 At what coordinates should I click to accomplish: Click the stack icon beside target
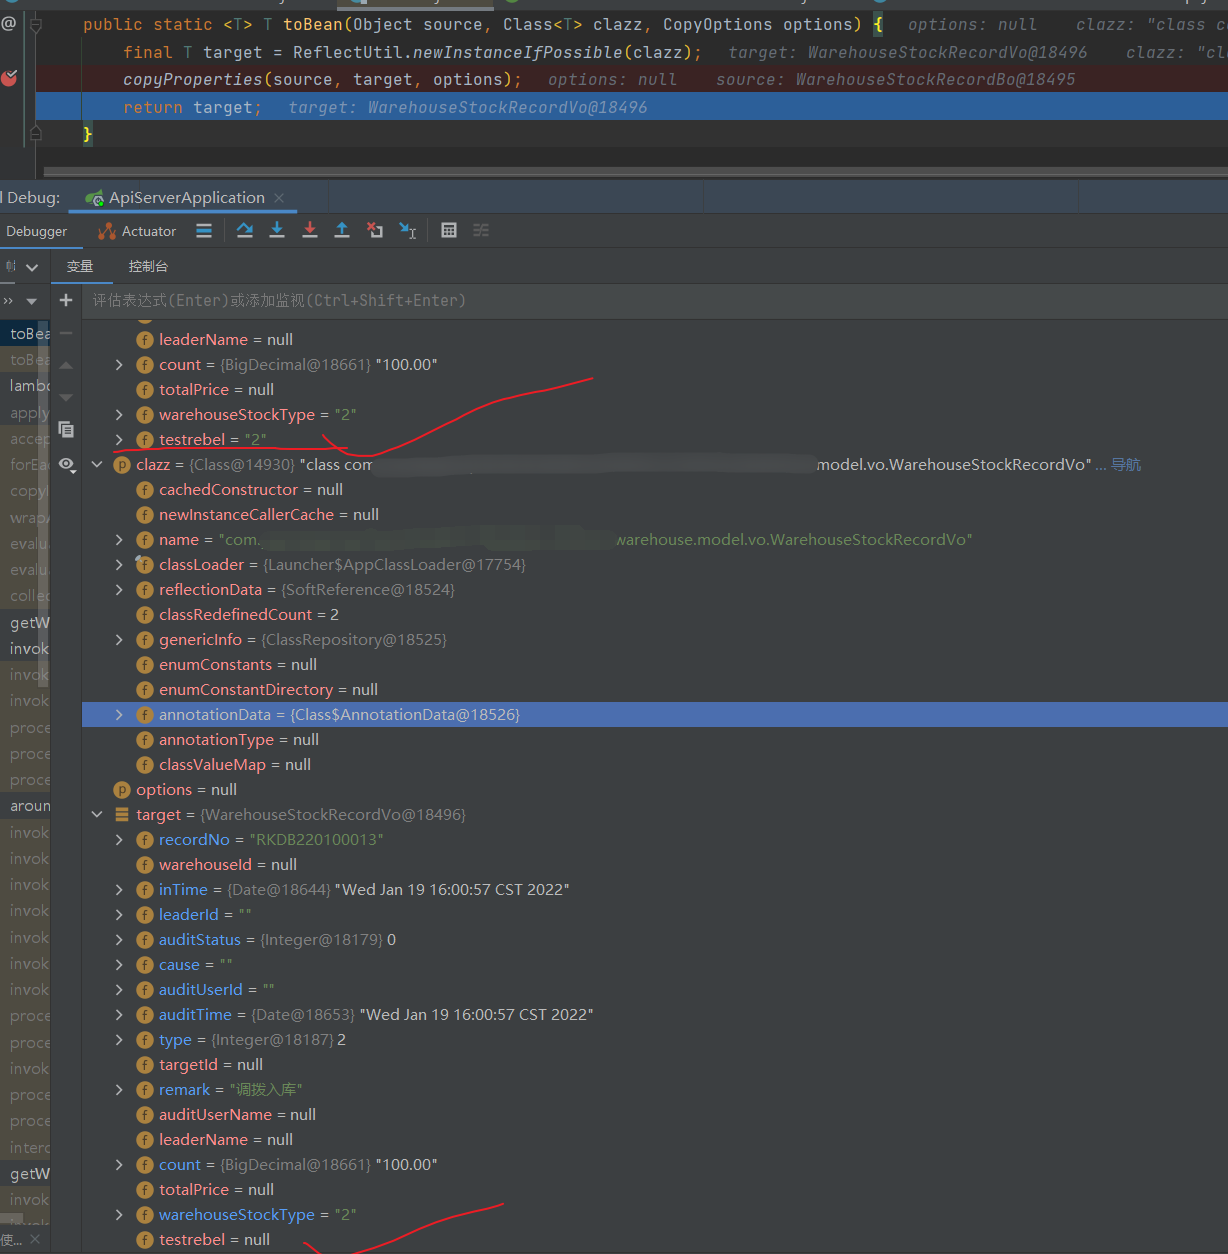pyautogui.click(x=122, y=815)
